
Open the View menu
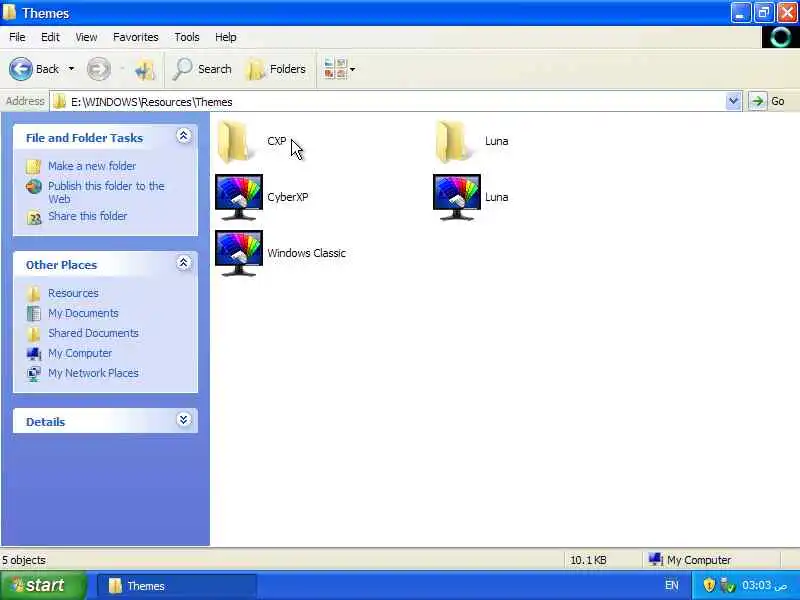(x=86, y=37)
